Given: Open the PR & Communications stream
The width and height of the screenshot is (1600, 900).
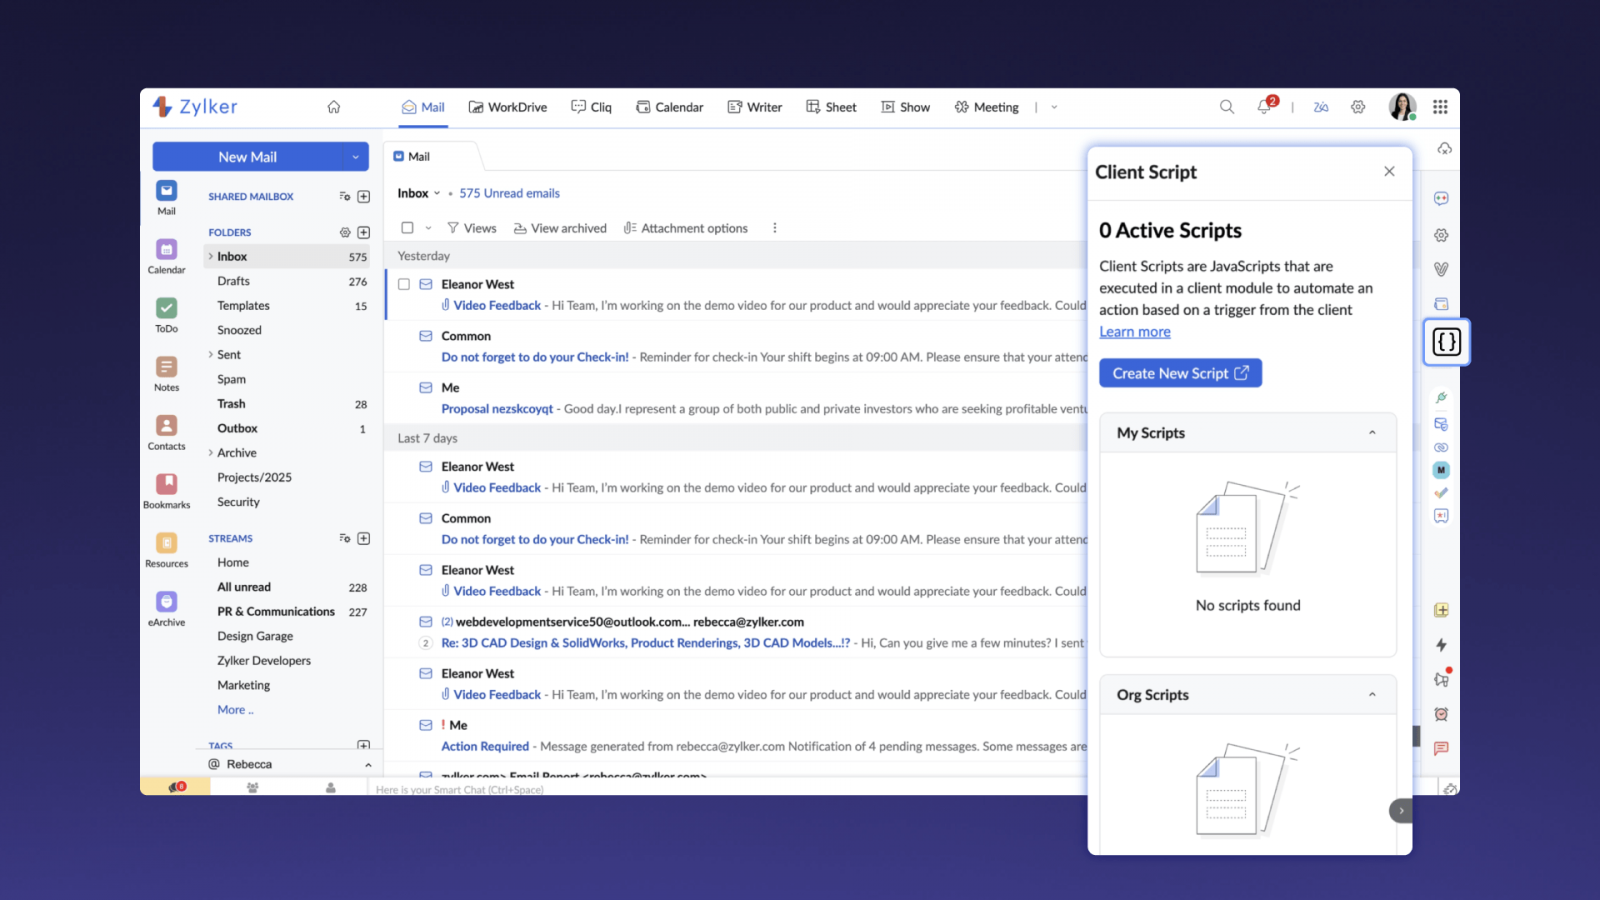Looking at the screenshot, I should tap(288, 612).
